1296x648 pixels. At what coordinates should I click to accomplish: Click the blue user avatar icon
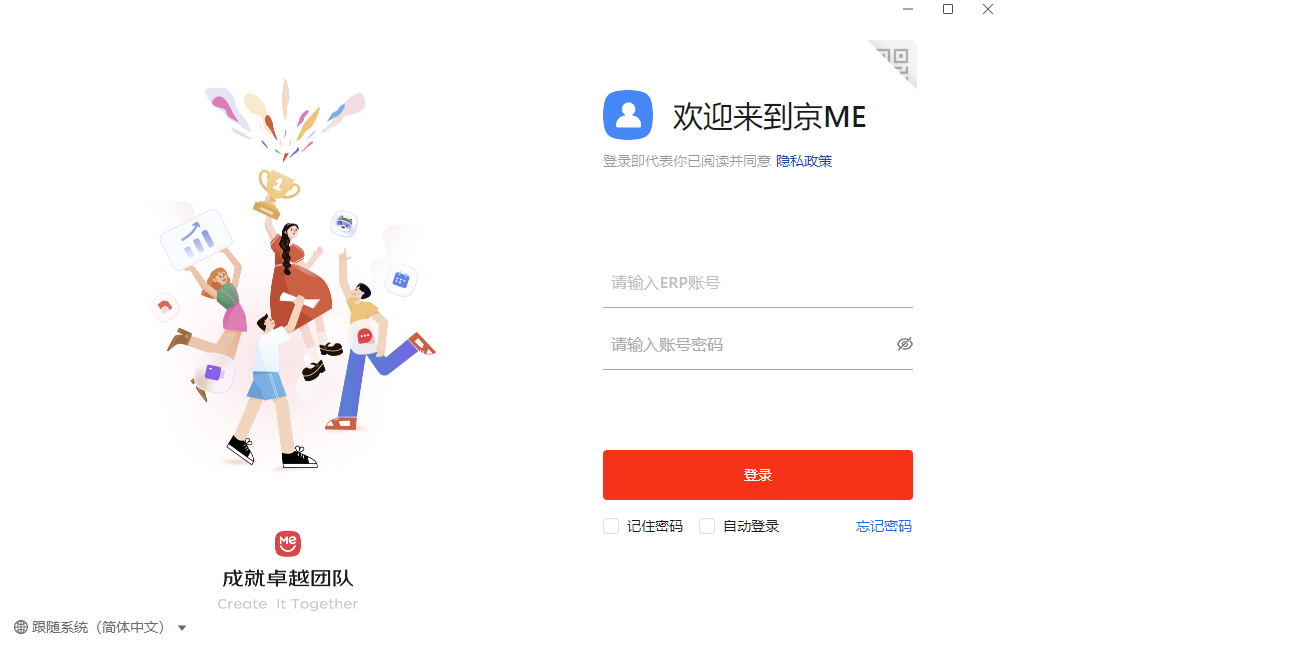click(x=628, y=115)
